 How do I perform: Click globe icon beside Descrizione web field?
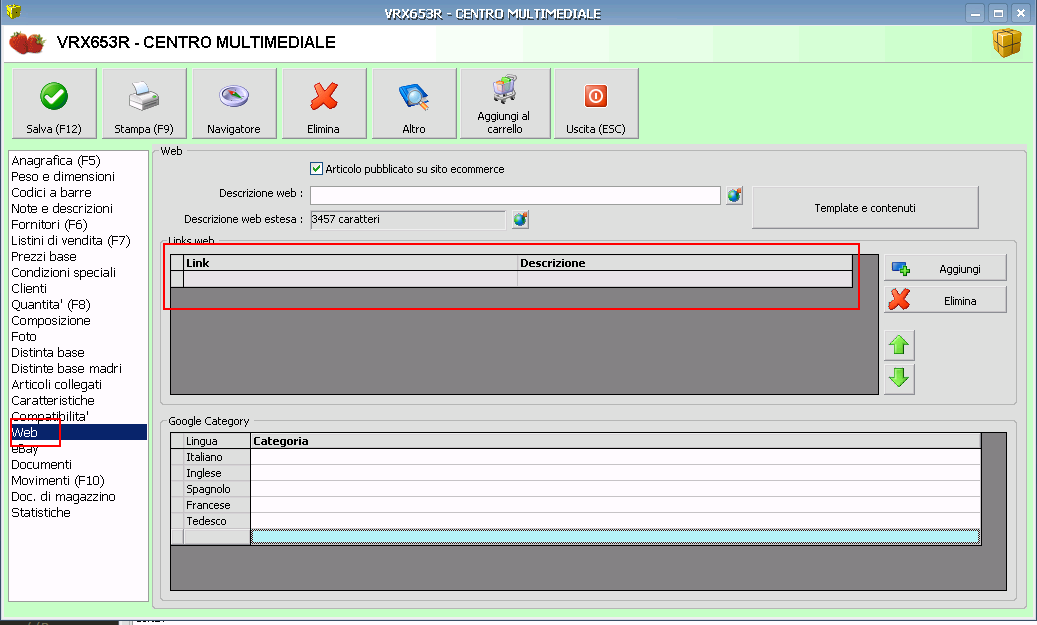point(734,195)
